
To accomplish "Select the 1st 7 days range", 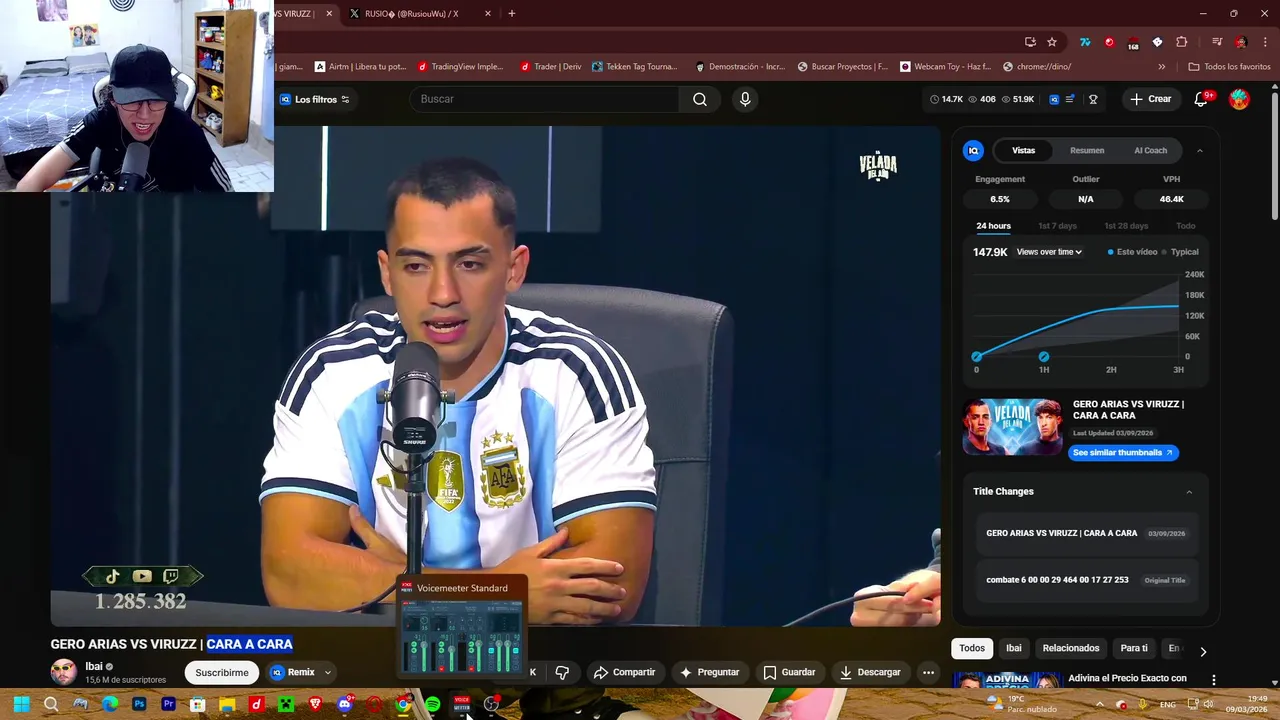I will [x=1057, y=226].
